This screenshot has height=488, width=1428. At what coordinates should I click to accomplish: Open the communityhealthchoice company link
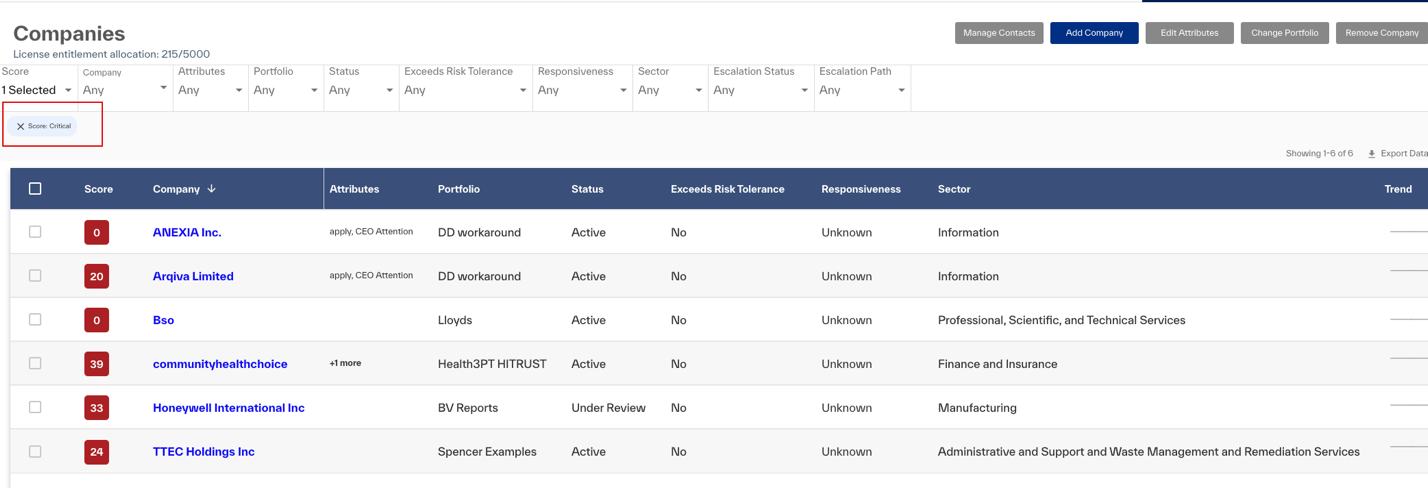point(220,365)
